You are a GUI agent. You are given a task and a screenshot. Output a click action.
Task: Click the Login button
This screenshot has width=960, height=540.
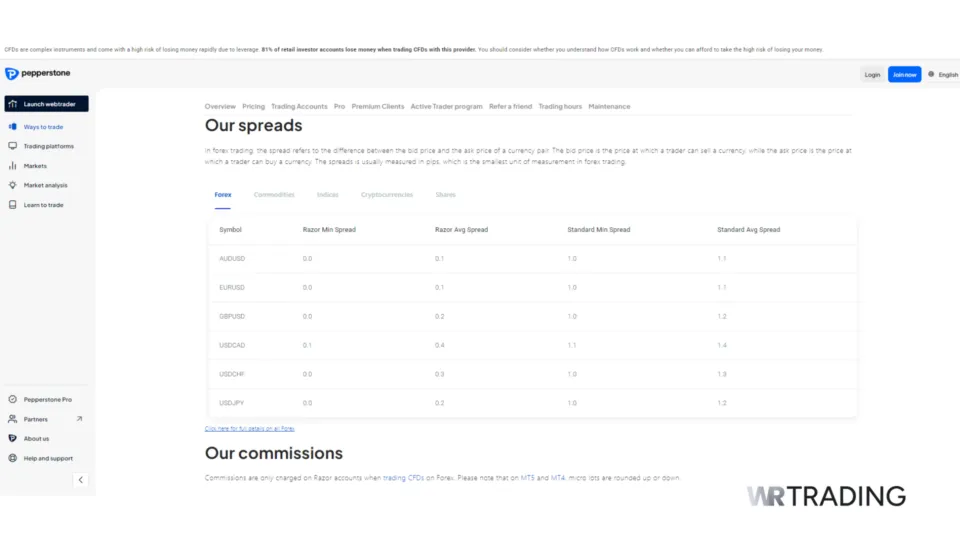(872, 74)
